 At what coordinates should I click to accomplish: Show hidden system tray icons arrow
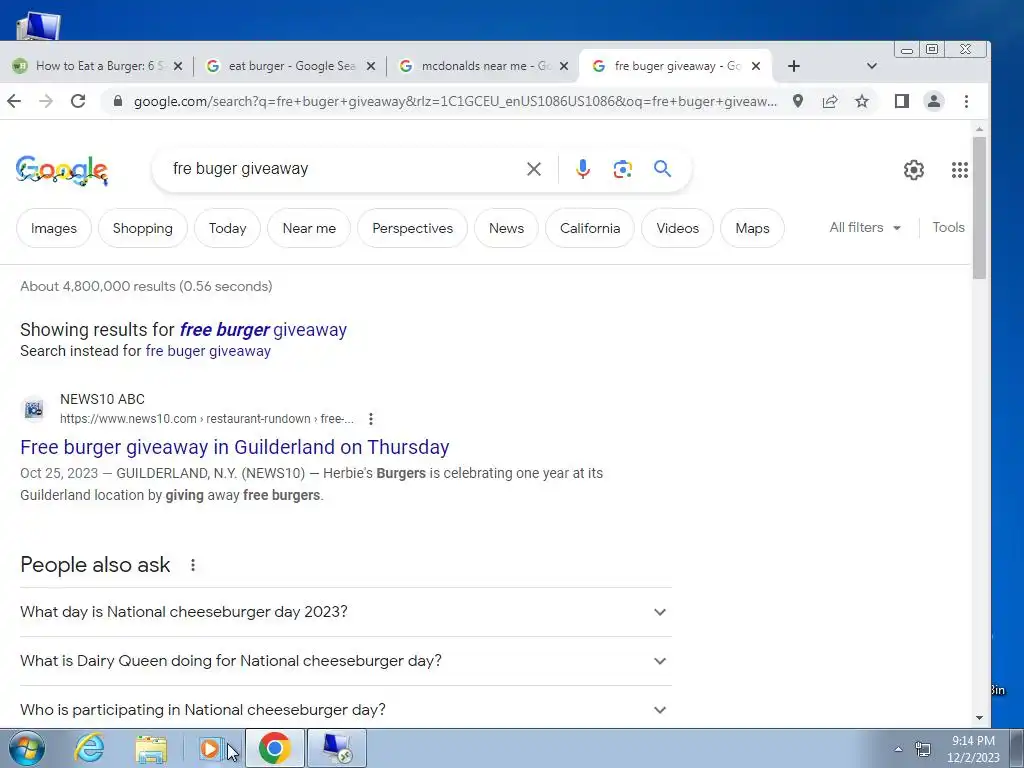(898, 750)
